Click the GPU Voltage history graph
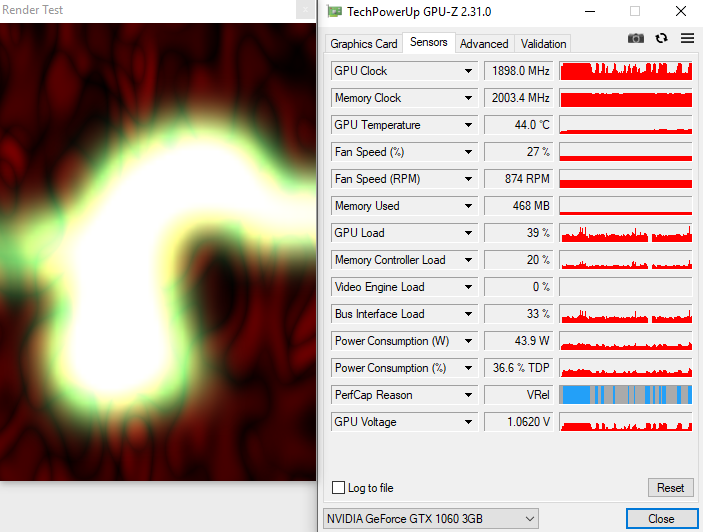703x532 pixels. 625,422
